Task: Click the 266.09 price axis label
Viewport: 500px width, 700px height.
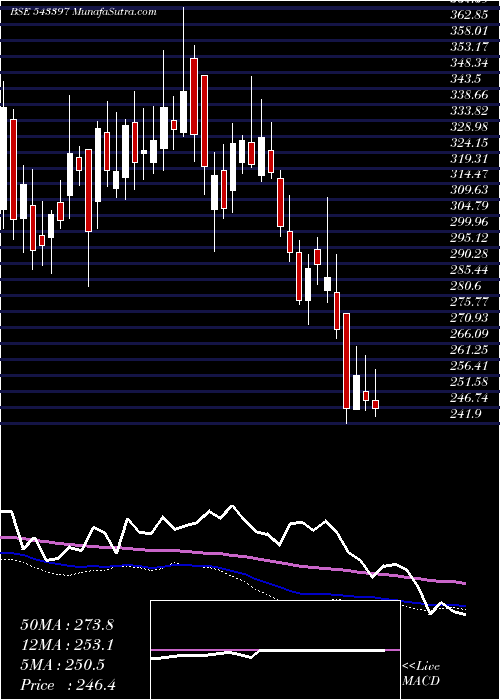Action: (x=468, y=334)
